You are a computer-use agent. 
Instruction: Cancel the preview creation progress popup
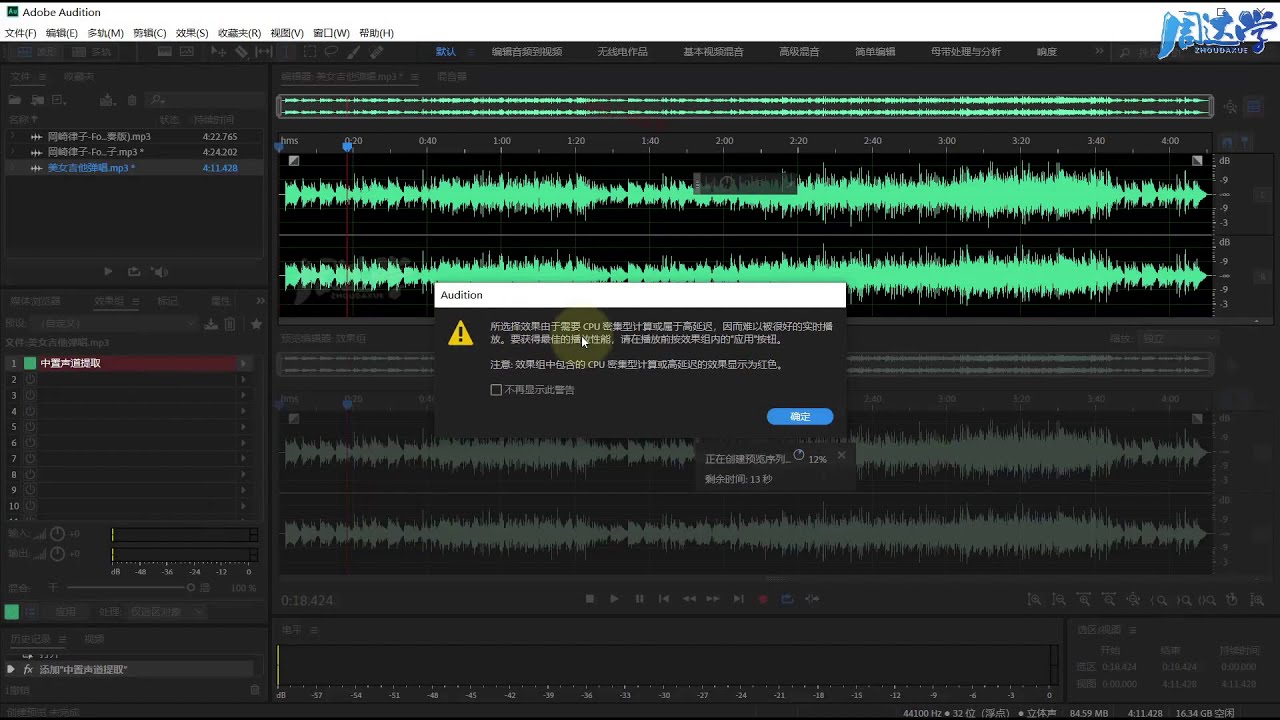[x=841, y=455]
